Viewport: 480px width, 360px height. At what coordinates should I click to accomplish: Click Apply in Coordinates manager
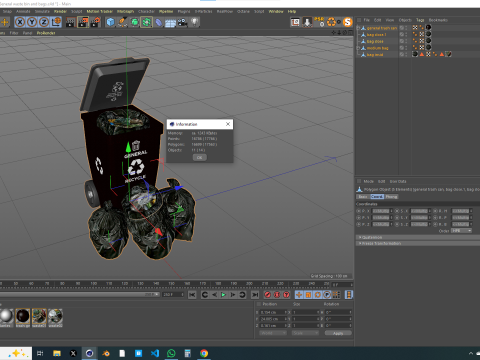338,333
